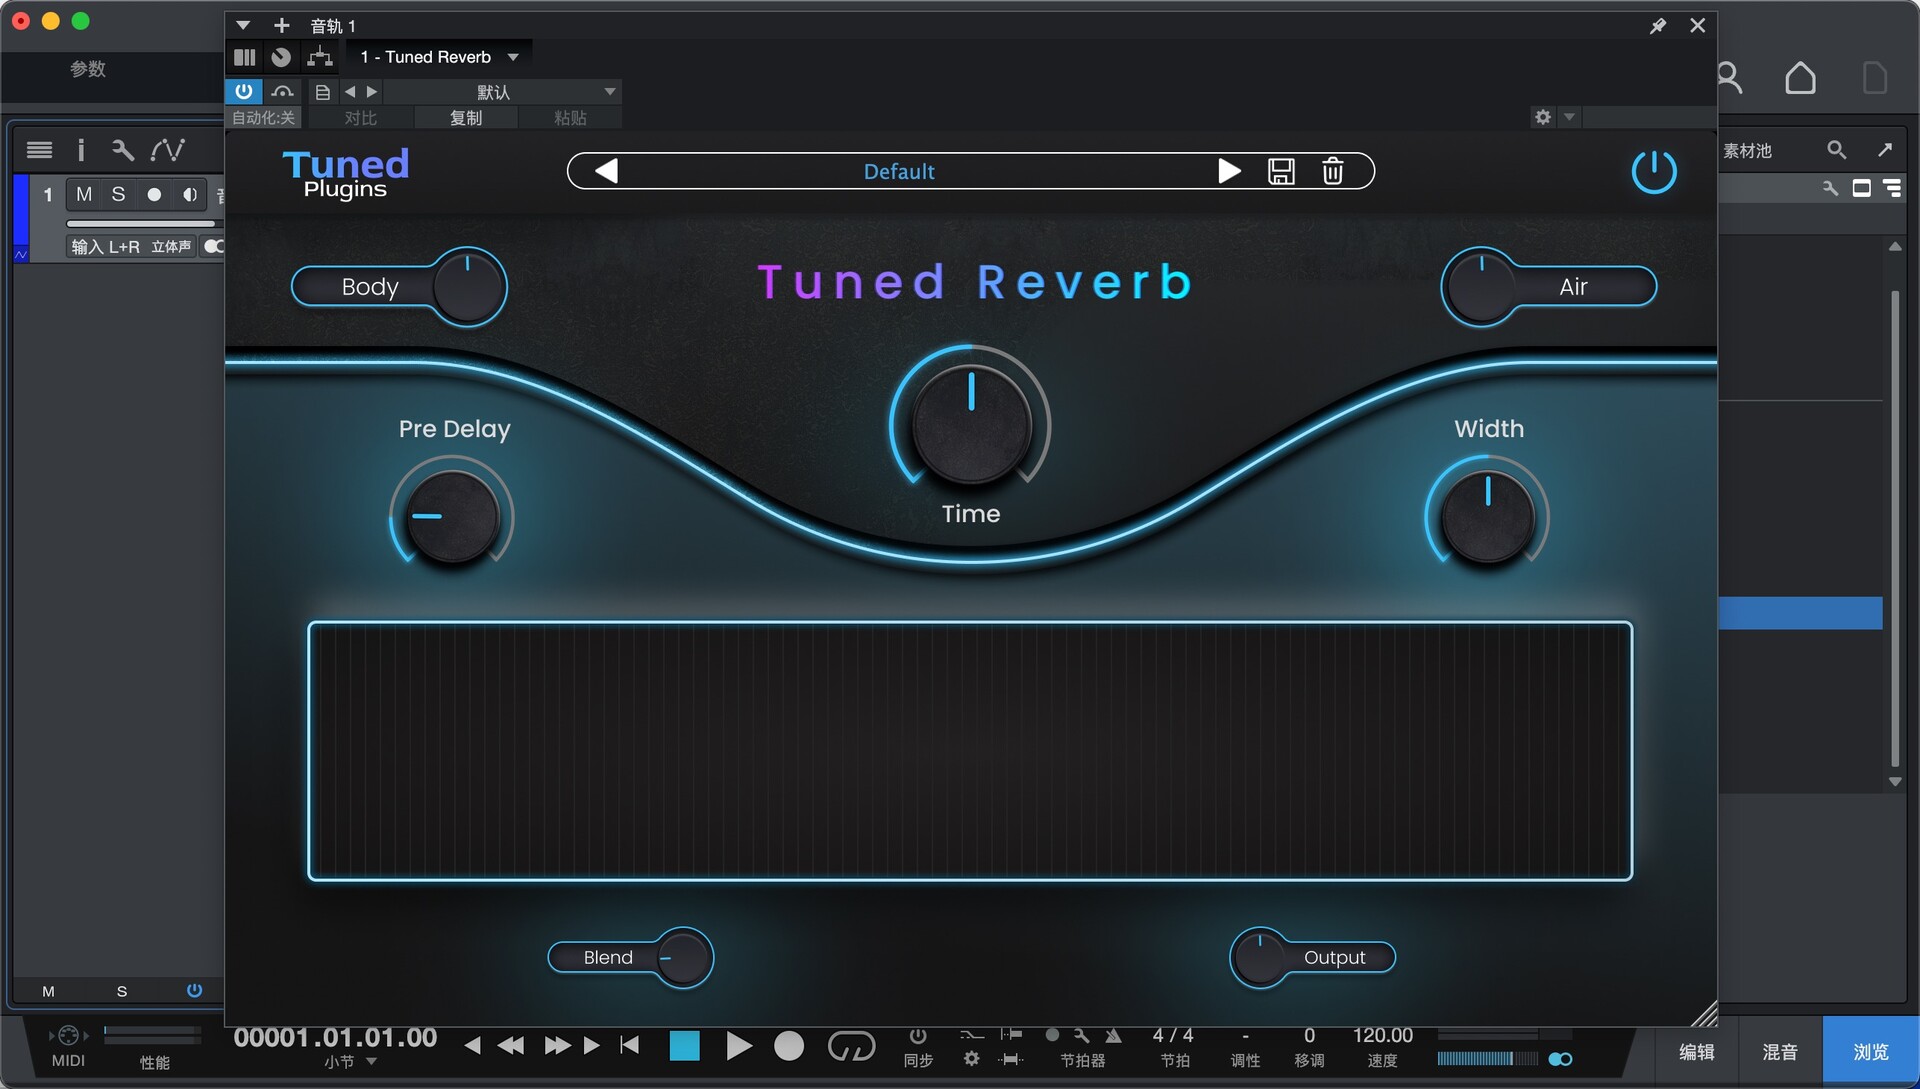Go to the previous preset with left arrow
The width and height of the screenshot is (1920, 1089).
[606, 171]
